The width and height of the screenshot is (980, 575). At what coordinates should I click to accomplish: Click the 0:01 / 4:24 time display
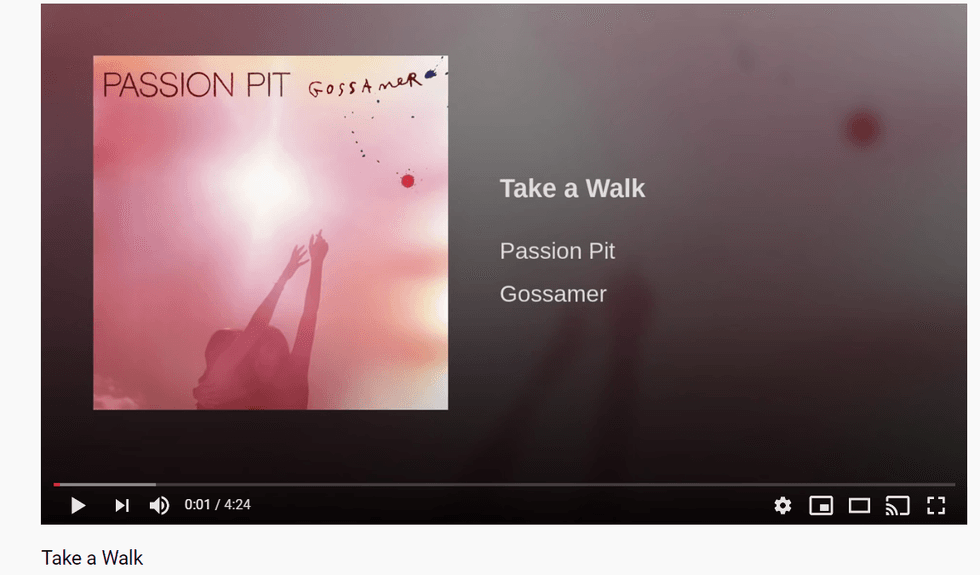(218, 504)
